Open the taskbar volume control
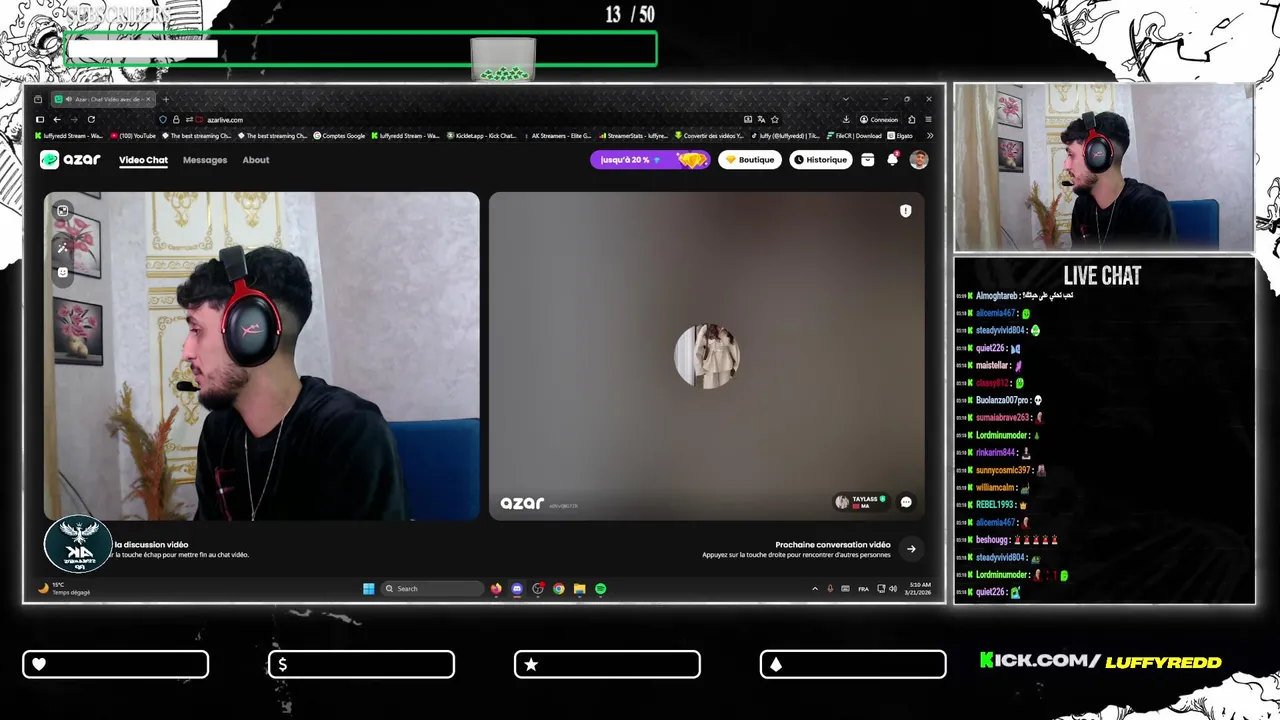The width and height of the screenshot is (1280, 720). [x=892, y=589]
